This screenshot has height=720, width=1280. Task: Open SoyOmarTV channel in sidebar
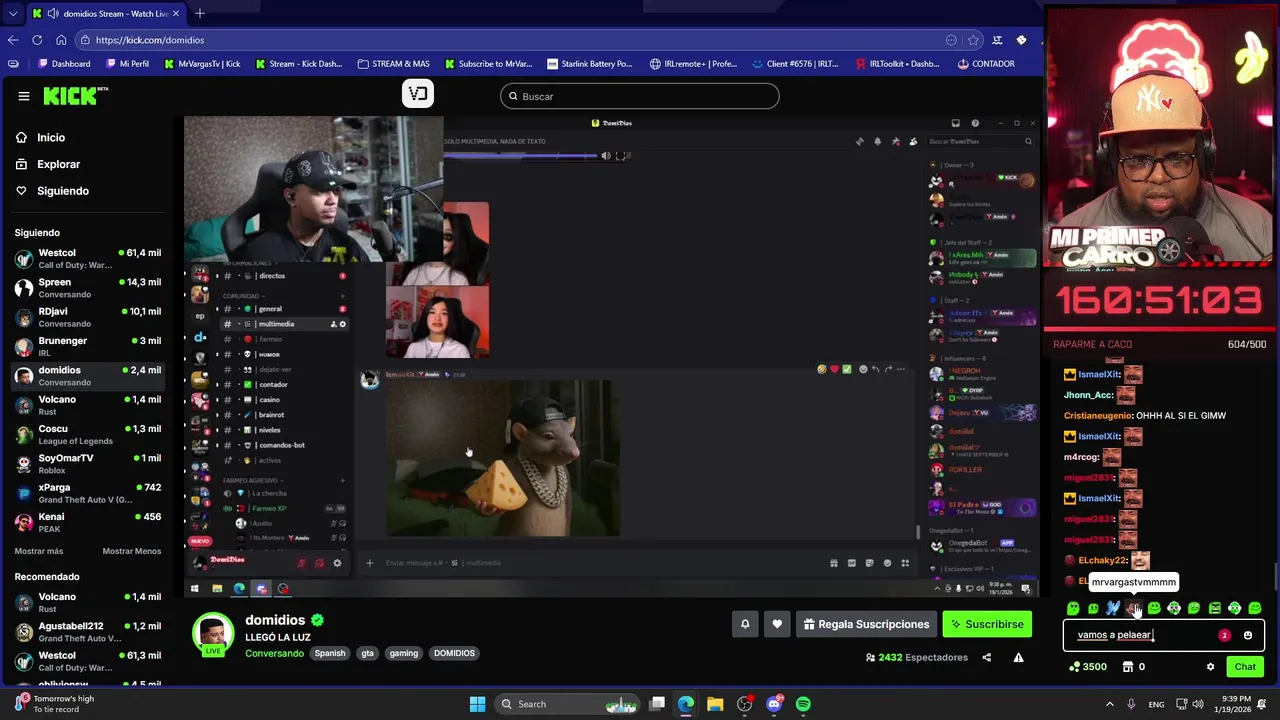[x=88, y=464]
